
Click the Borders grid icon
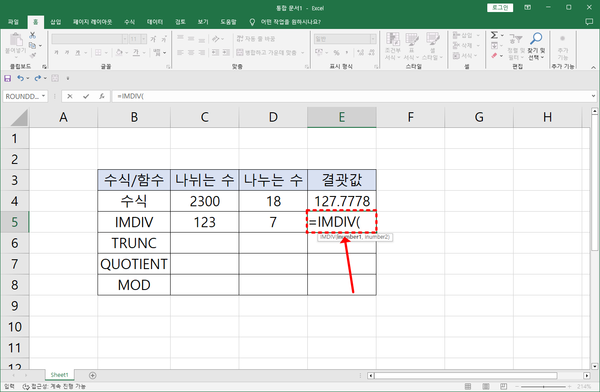(x=98, y=52)
